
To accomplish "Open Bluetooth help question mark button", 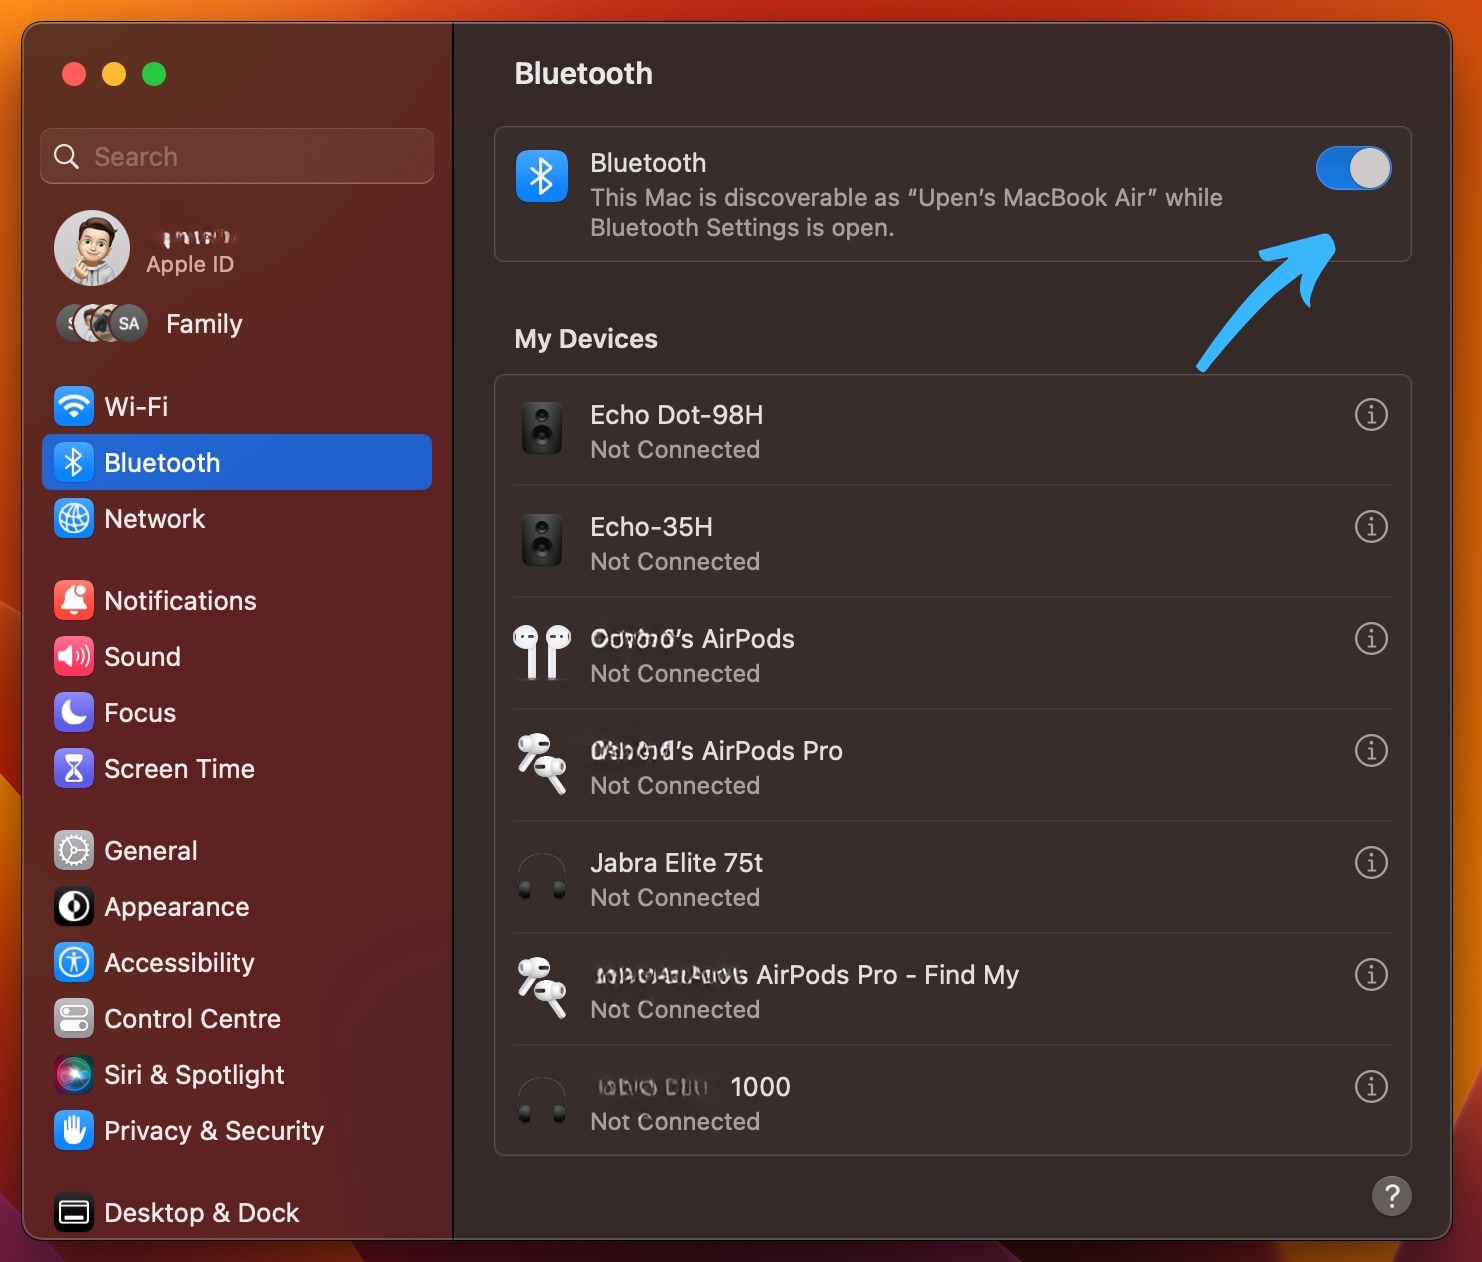I will [x=1391, y=1195].
